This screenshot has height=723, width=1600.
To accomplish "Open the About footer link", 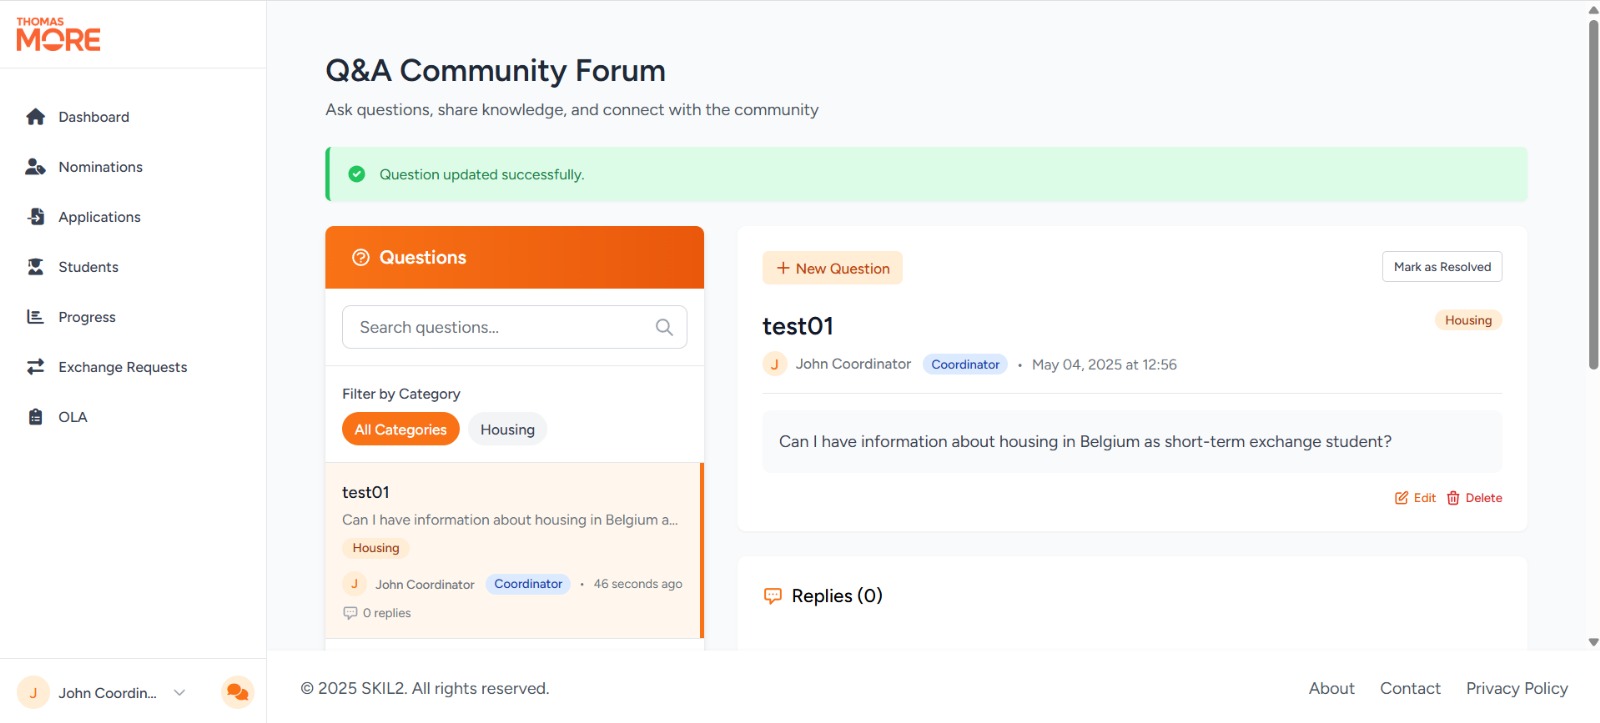I will click(1332, 688).
